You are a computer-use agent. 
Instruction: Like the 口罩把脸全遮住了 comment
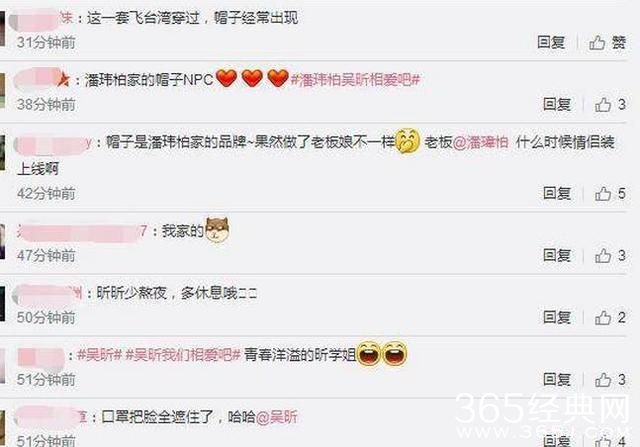[610, 441]
